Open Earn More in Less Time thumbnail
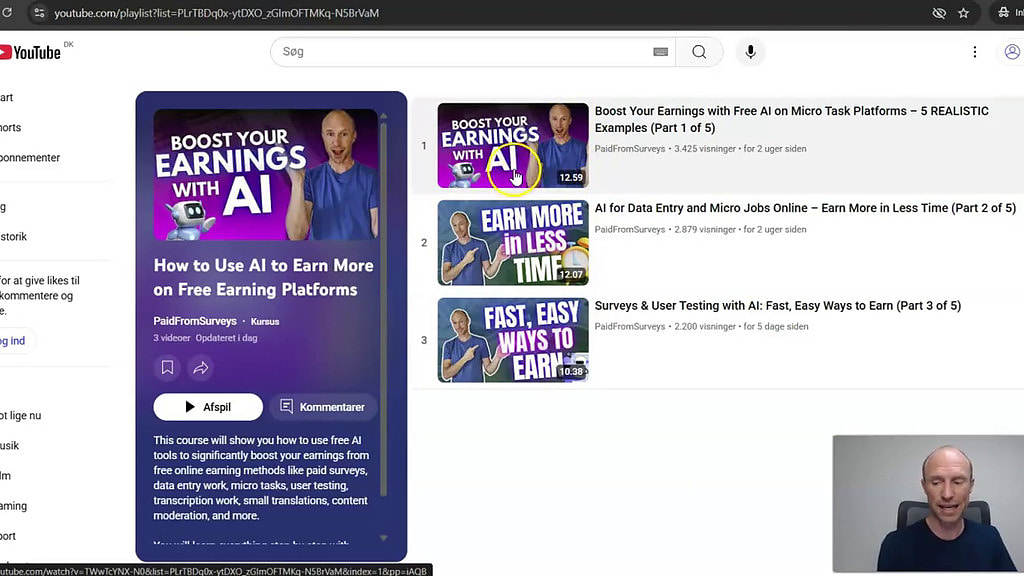Image resolution: width=1024 pixels, height=576 pixels. (513, 243)
